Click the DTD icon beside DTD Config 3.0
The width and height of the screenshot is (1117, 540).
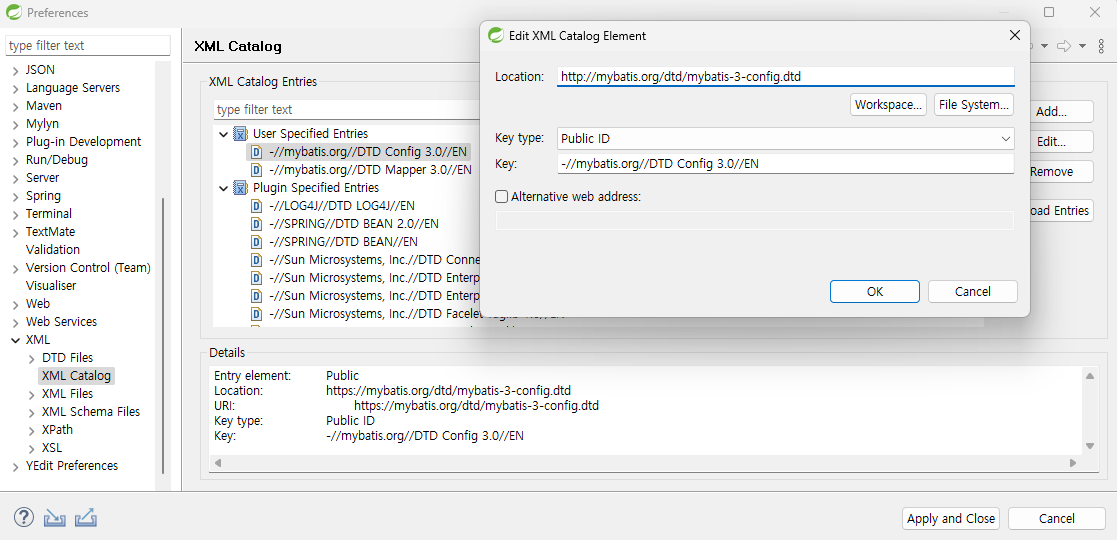point(256,152)
